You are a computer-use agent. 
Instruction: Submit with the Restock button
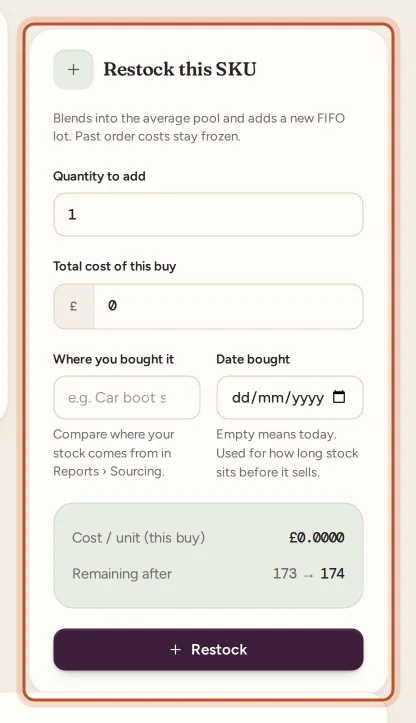208,649
